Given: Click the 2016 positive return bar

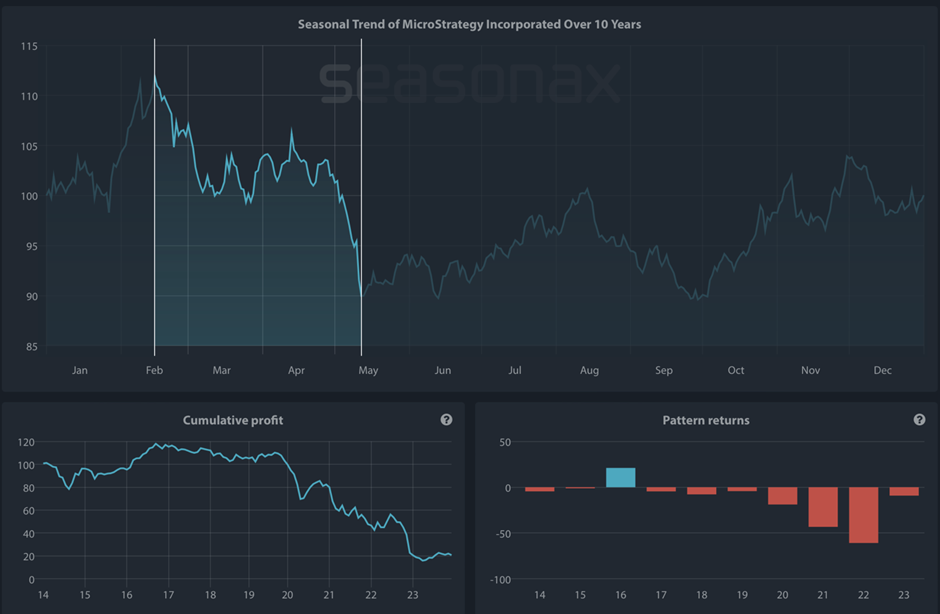Looking at the screenshot, I should [620, 478].
